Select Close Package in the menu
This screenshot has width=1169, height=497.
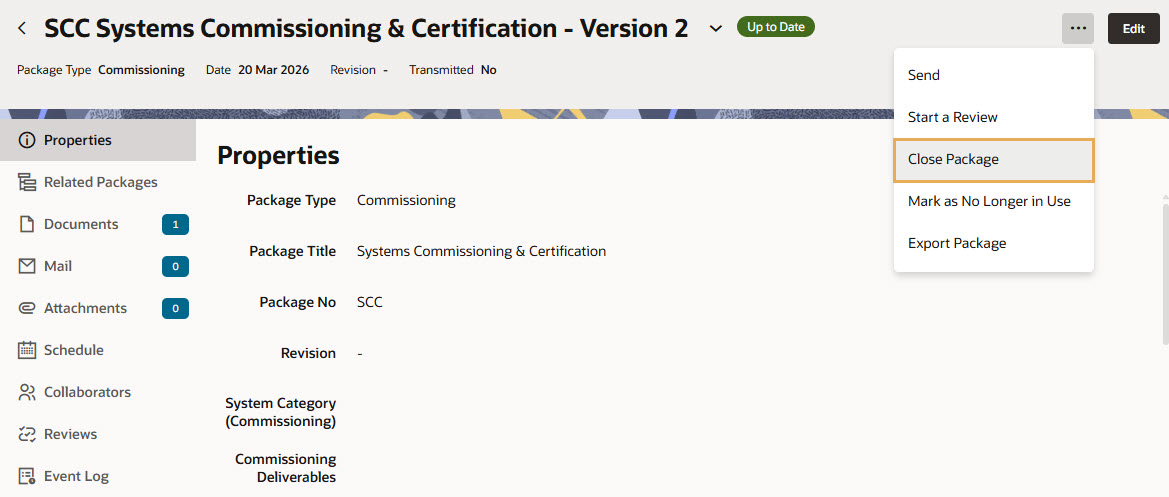pos(952,160)
